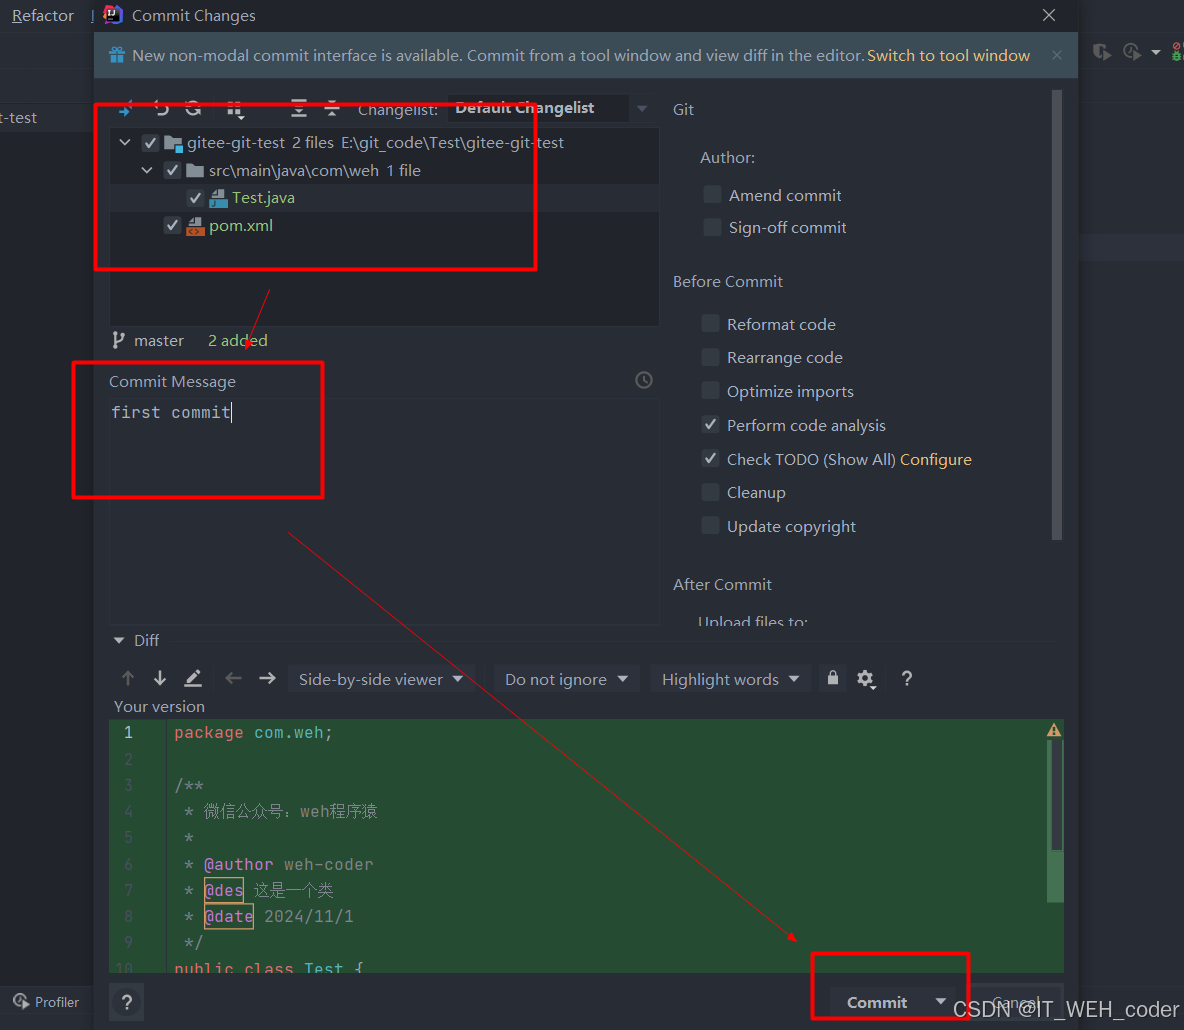1184x1030 pixels.
Task: Click the diff help question mark
Action: pyautogui.click(x=907, y=678)
